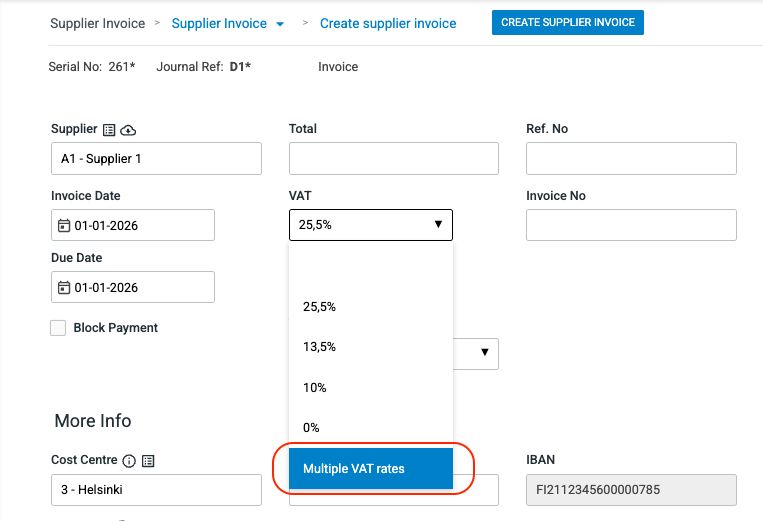Choose 25,5% from the VAT list

pos(320,307)
